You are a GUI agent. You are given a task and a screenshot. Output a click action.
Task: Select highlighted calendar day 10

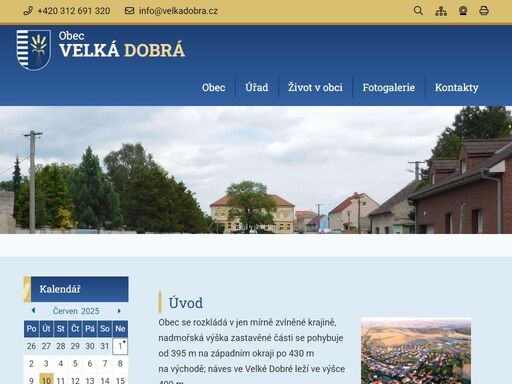pyautogui.click(x=46, y=380)
